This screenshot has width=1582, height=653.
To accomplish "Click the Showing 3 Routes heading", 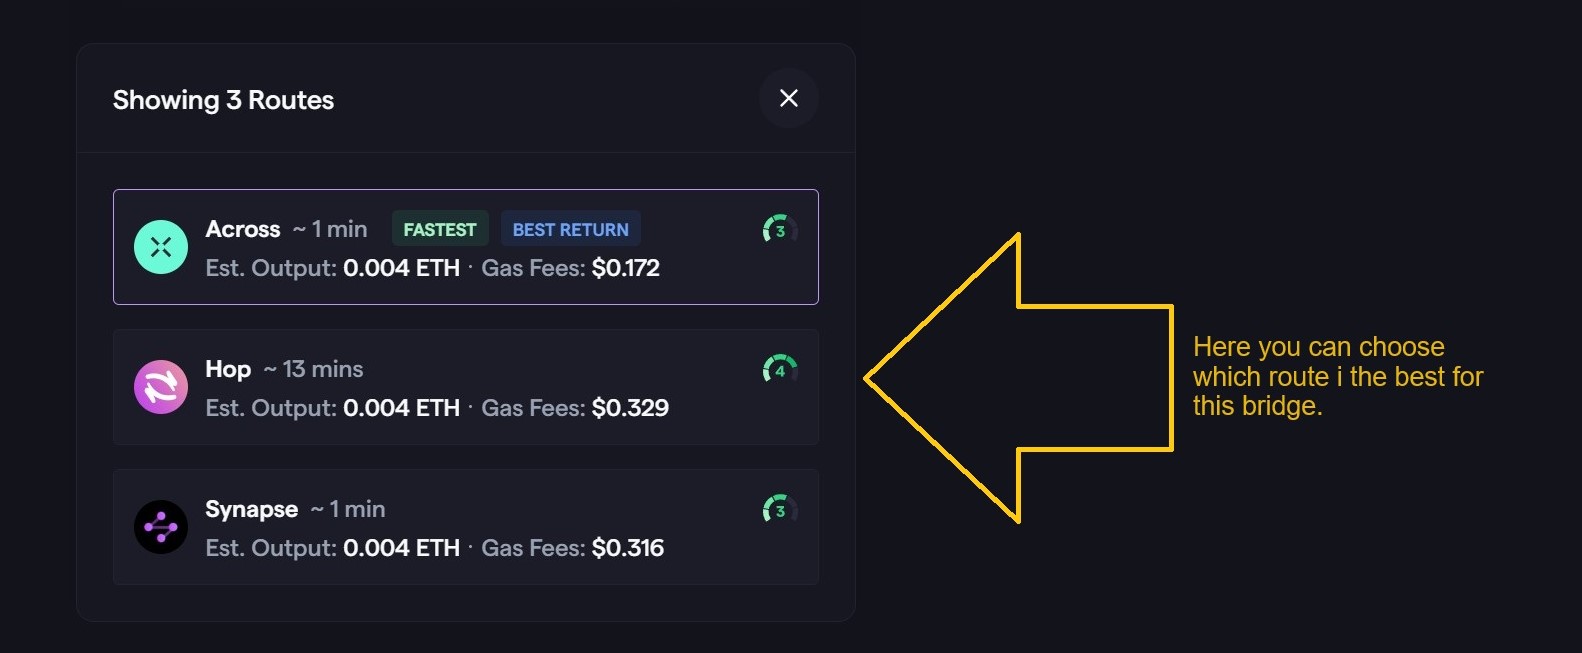I will click(x=223, y=100).
